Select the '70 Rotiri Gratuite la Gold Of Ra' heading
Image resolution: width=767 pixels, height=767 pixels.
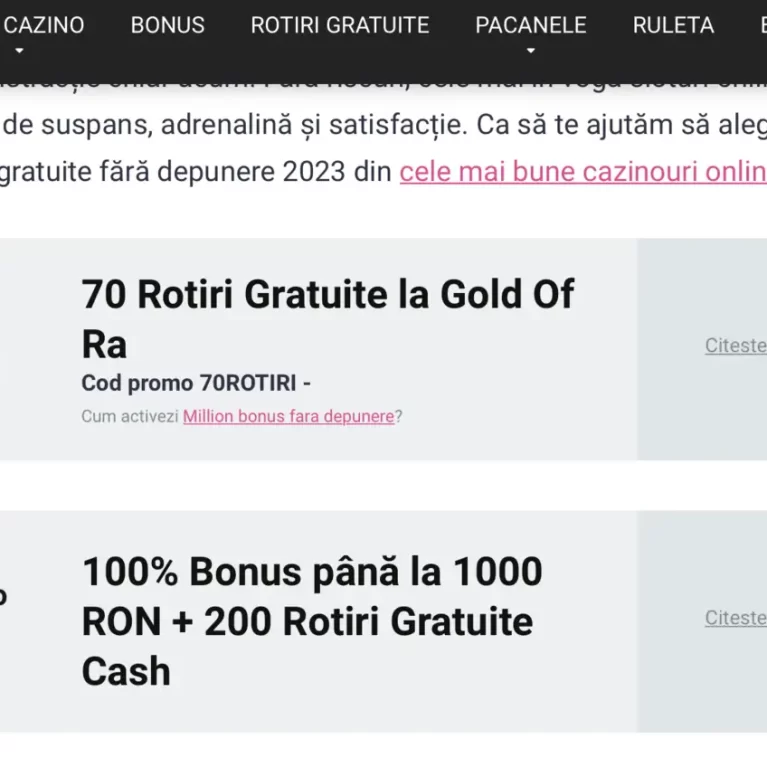(x=328, y=319)
